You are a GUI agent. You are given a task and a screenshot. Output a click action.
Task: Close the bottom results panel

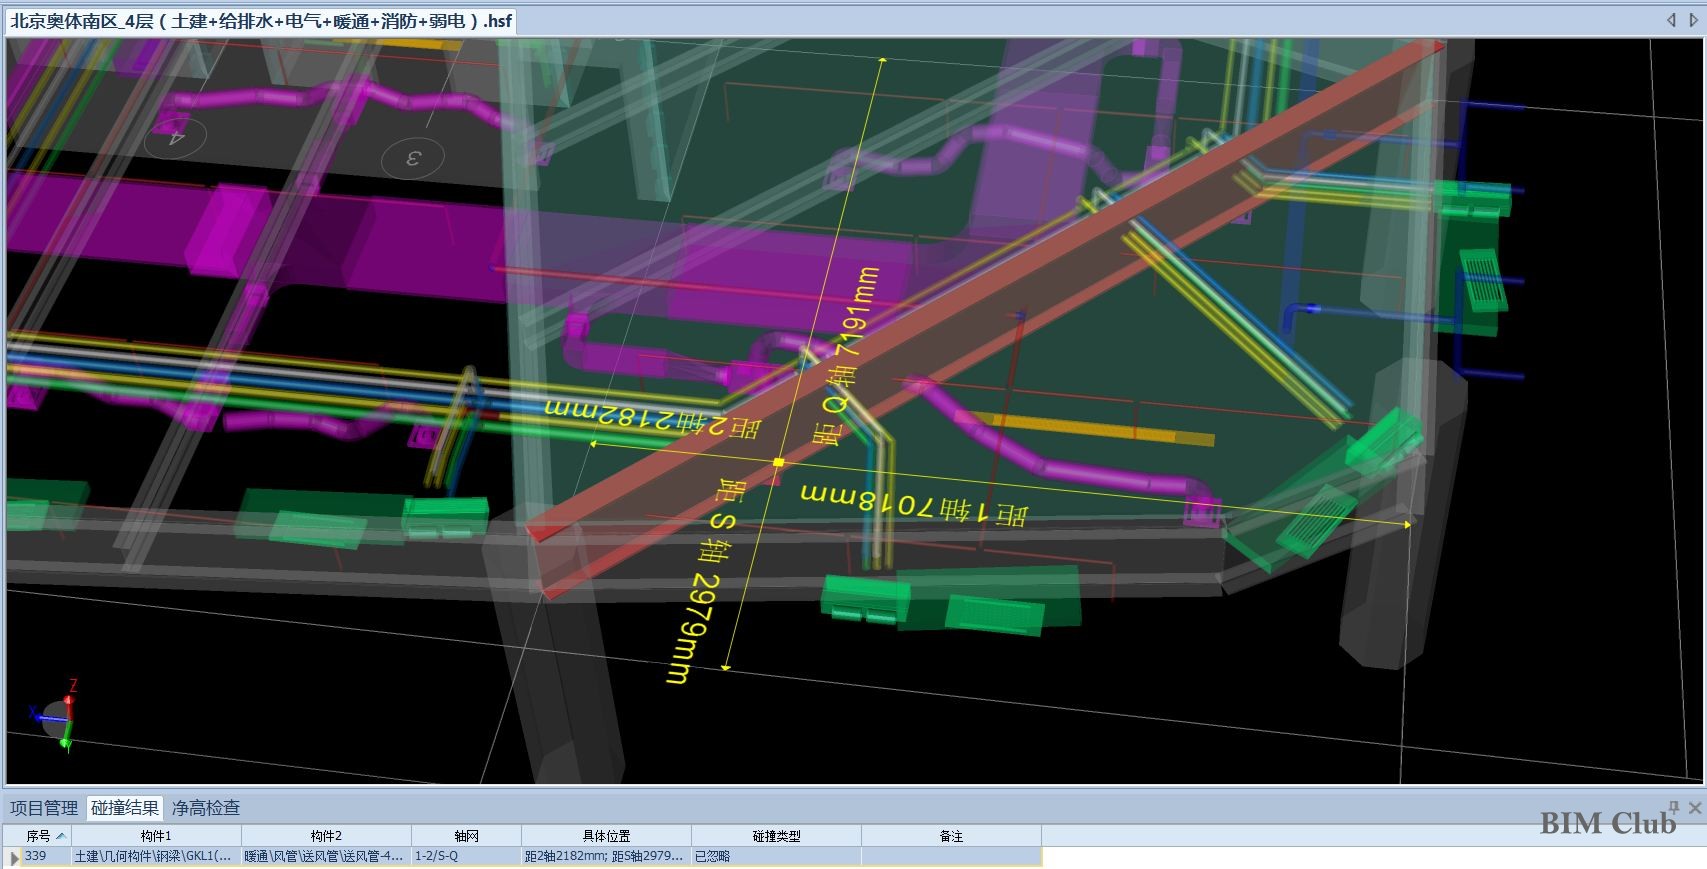1695,807
